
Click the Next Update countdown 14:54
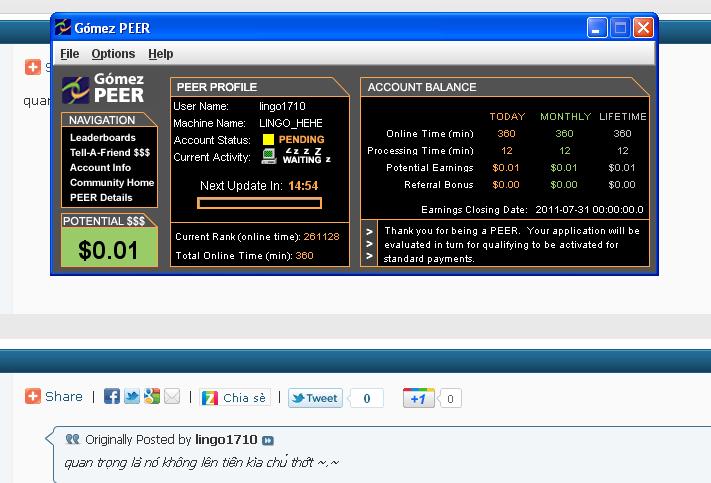pyautogui.click(x=303, y=185)
